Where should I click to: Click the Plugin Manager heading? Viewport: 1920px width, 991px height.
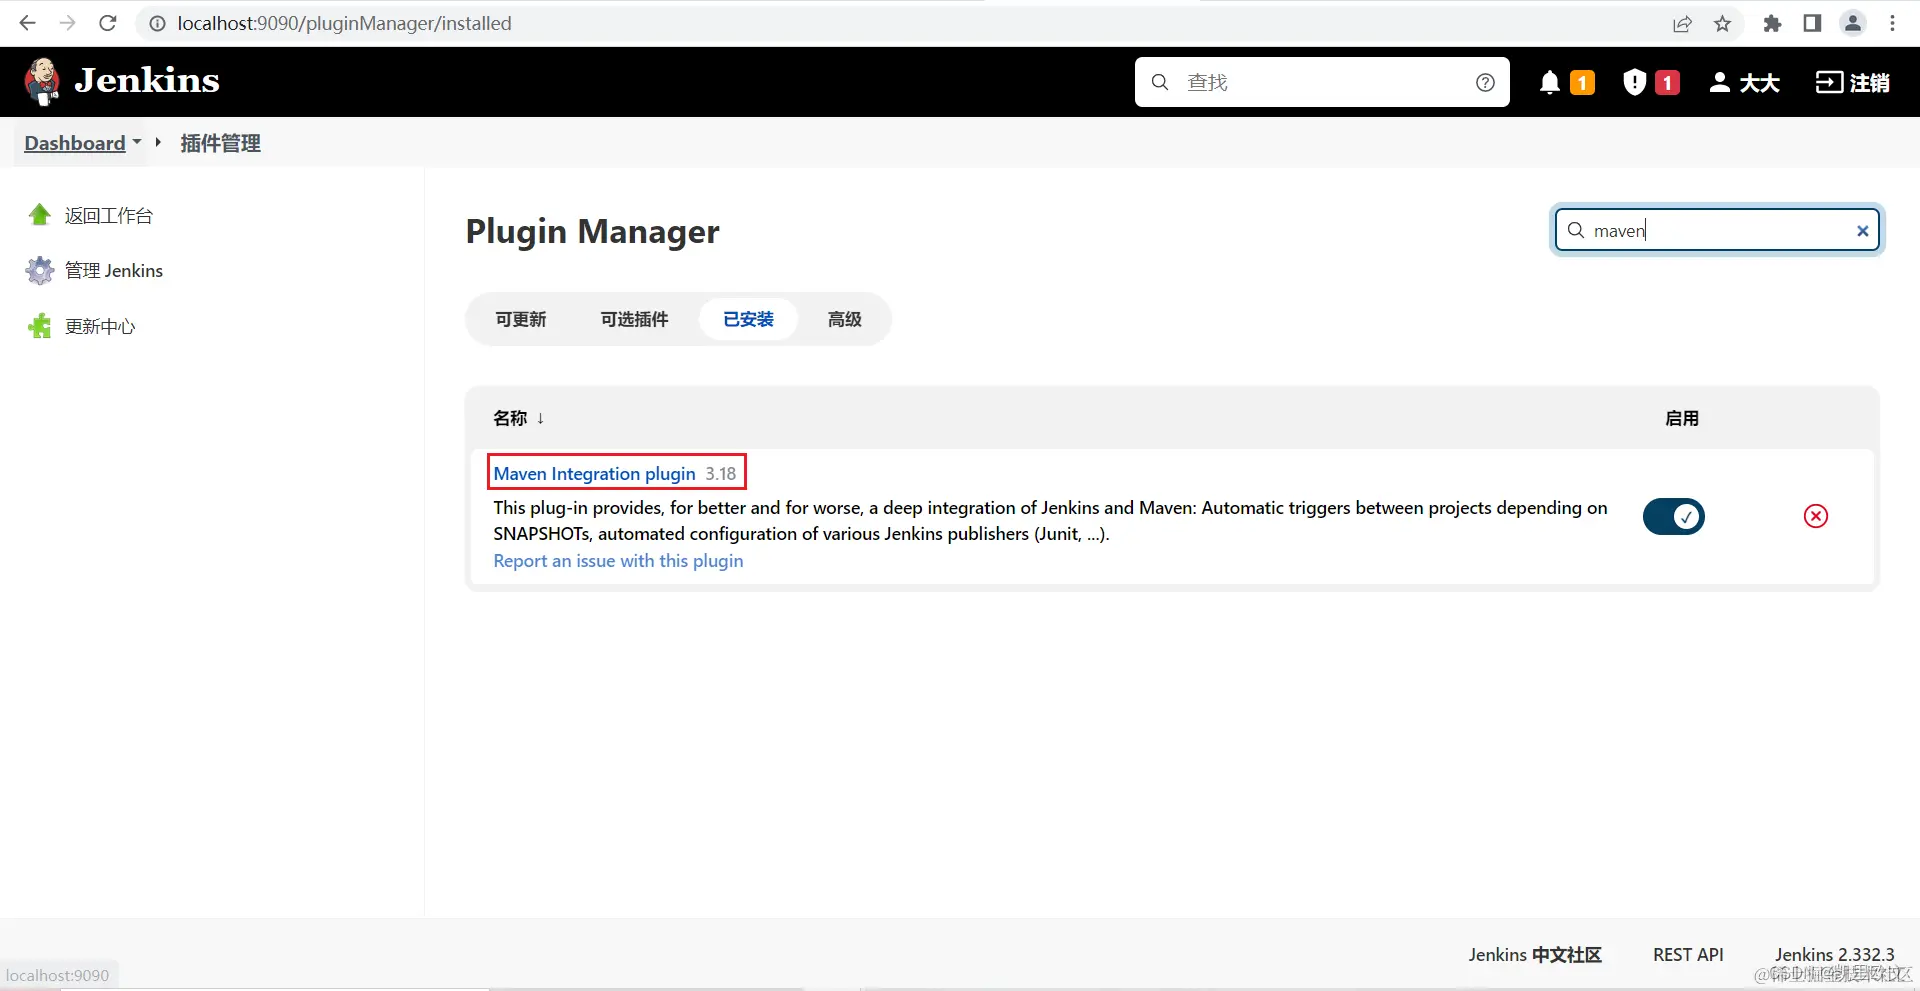pyautogui.click(x=592, y=231)
